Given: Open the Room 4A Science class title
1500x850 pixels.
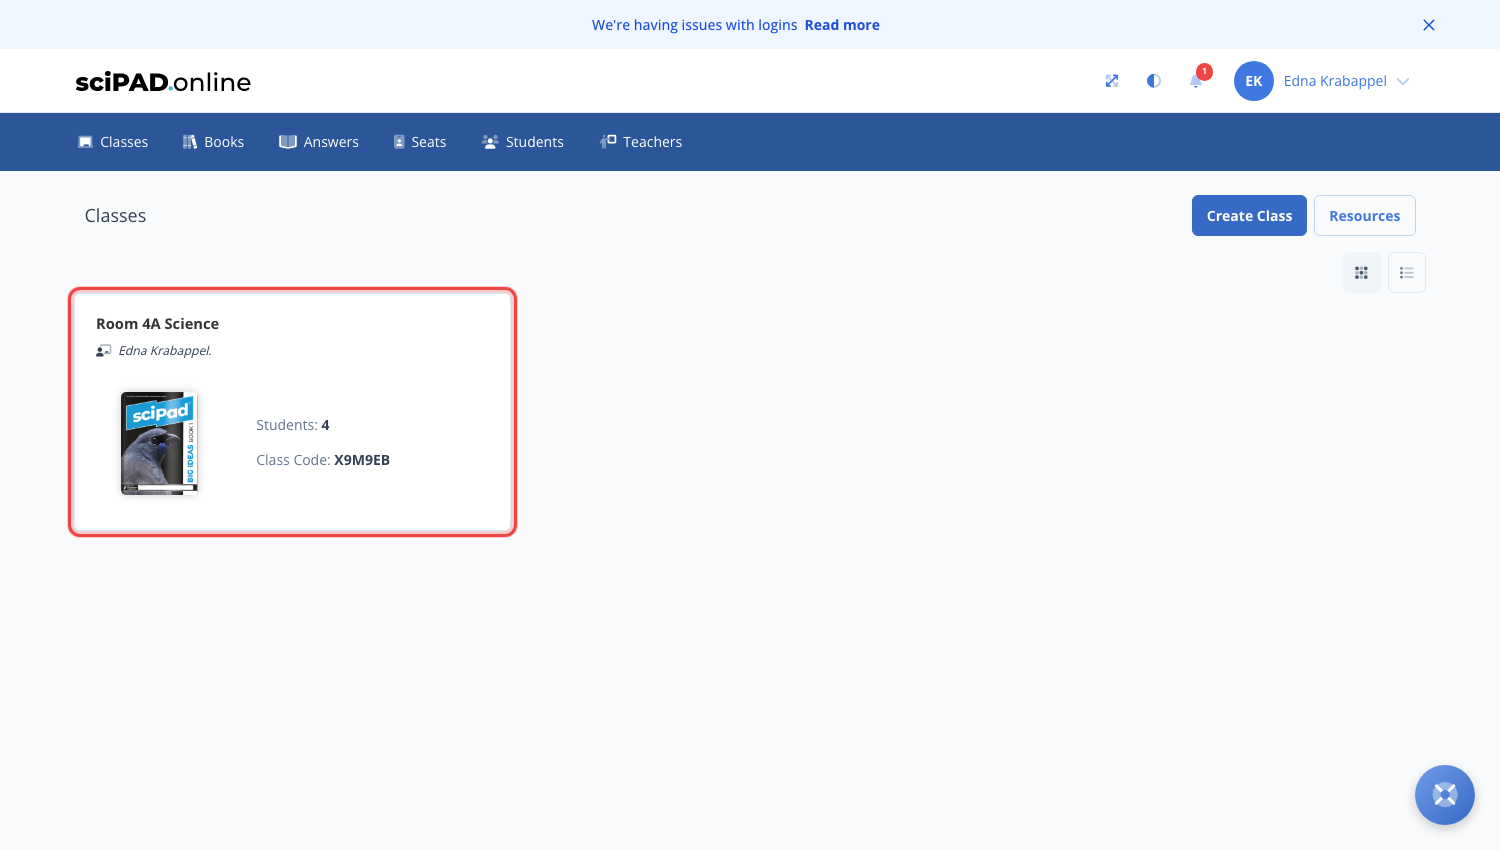Looking at the screenshot, I should point(157,324).
